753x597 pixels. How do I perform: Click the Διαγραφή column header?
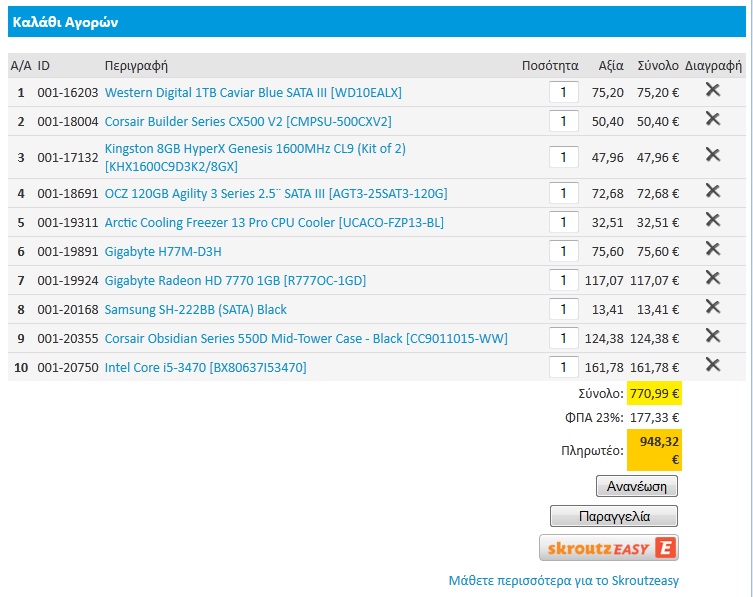click(713, 66)
